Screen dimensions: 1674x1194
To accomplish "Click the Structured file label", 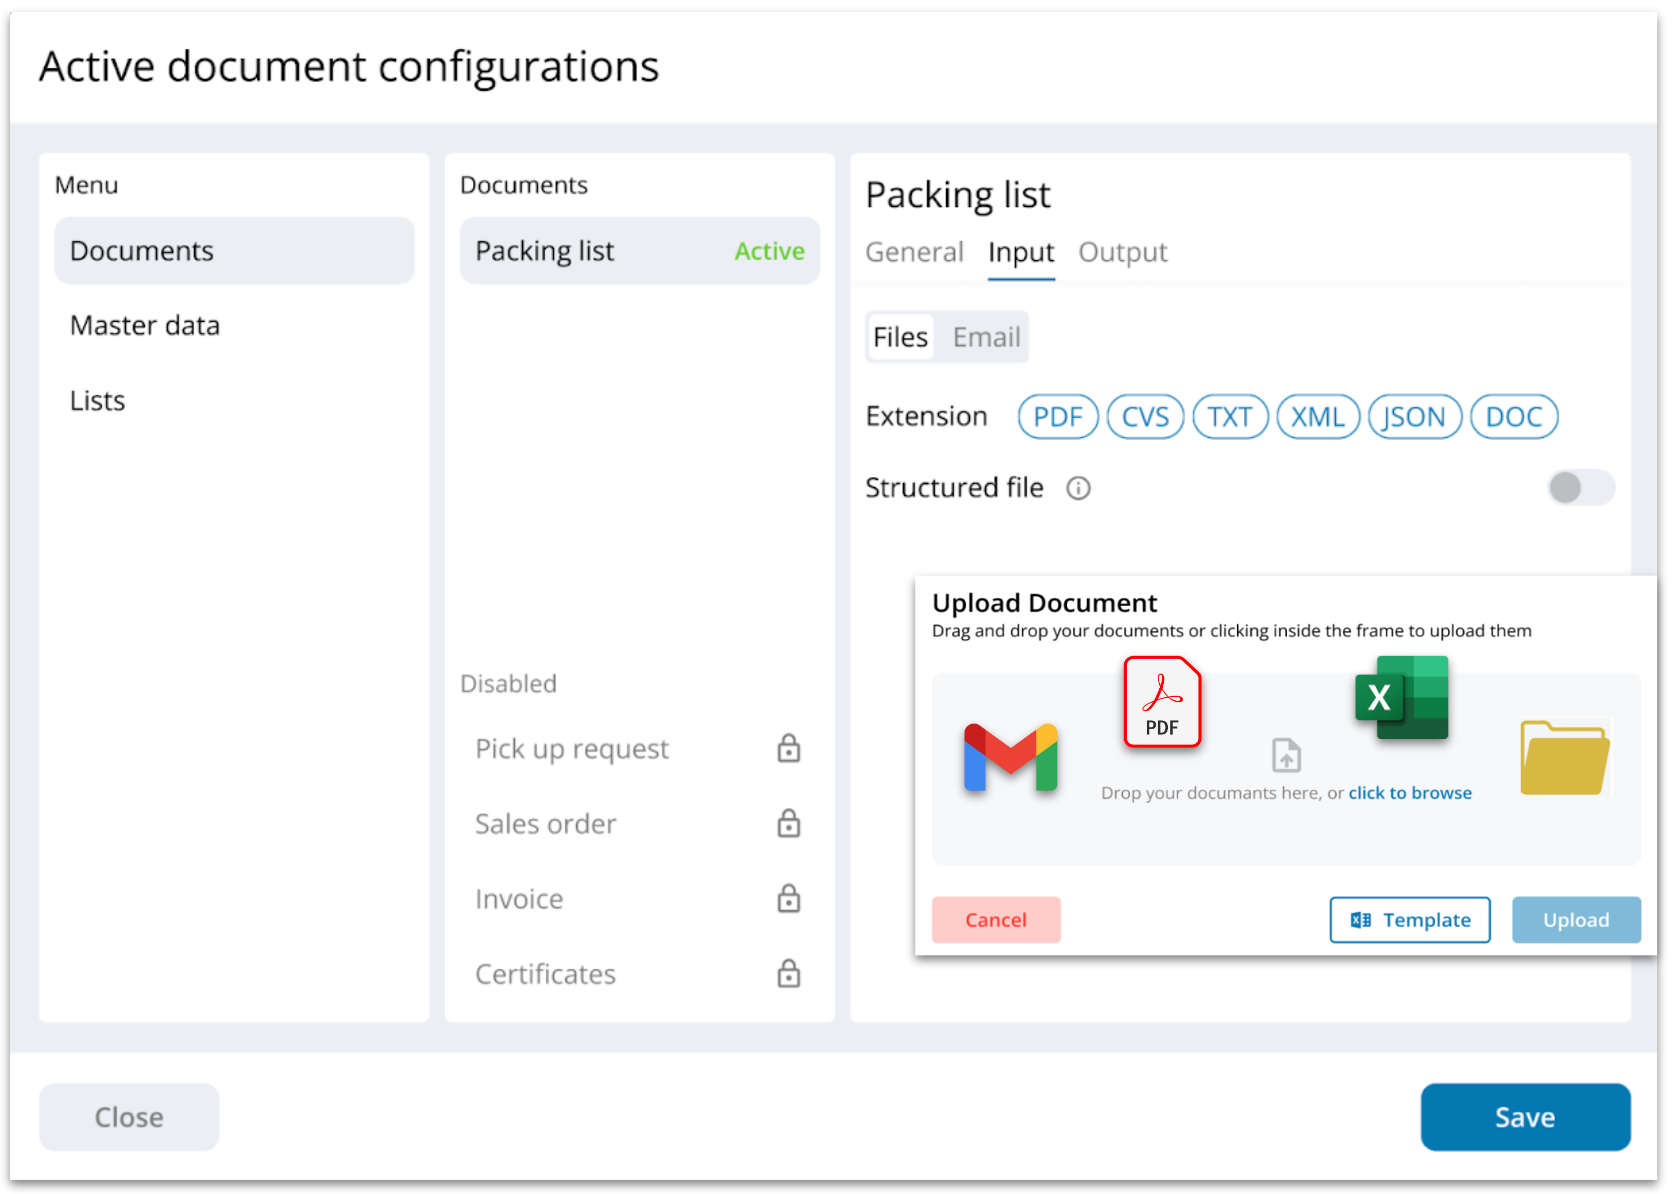I will tap(954, 488).
